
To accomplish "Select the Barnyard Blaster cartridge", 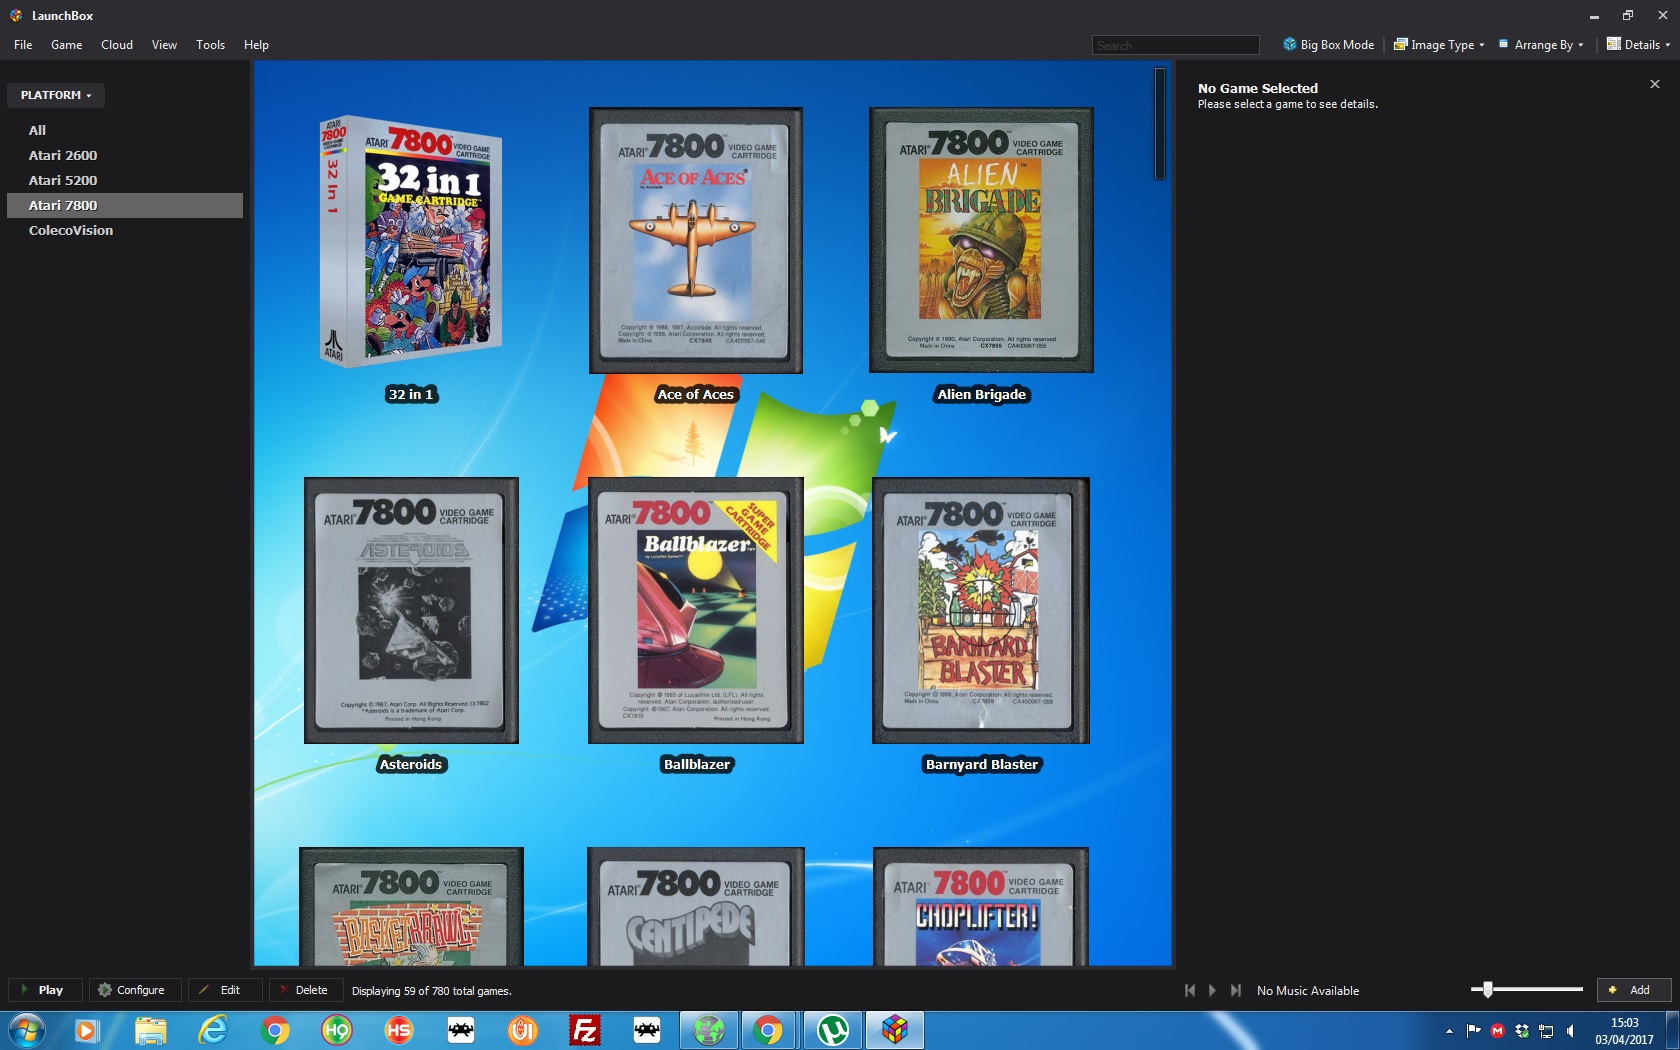I will tap(981, 610).
